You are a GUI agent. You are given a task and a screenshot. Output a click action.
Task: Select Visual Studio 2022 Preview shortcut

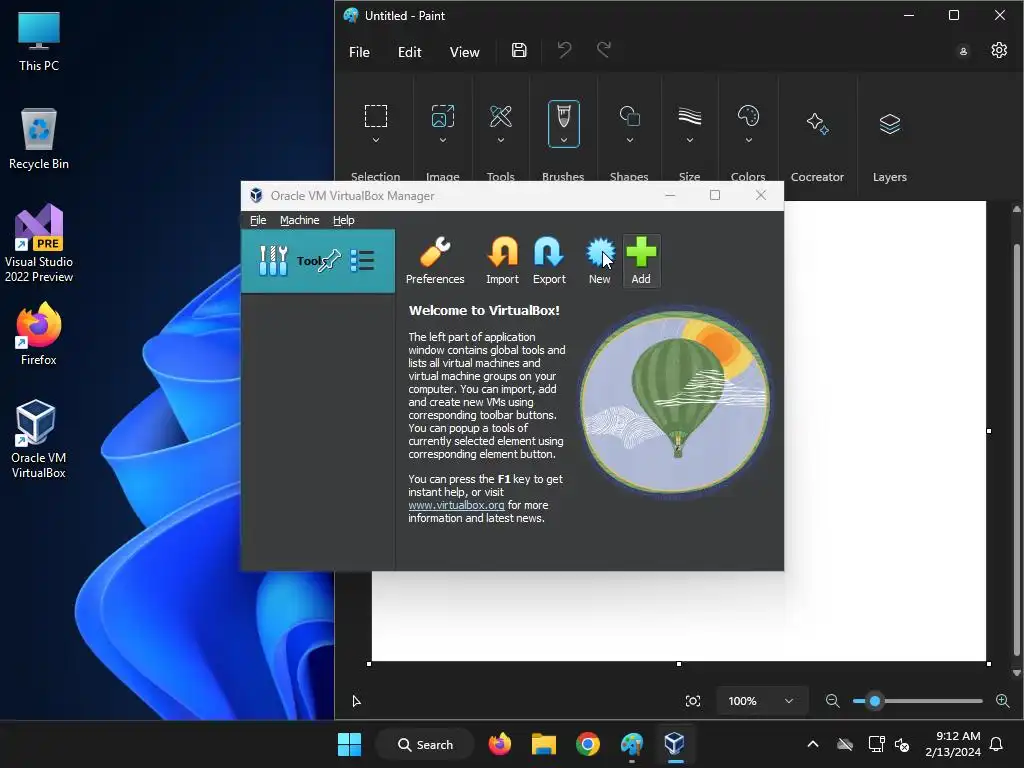click(x=39, y=243)
